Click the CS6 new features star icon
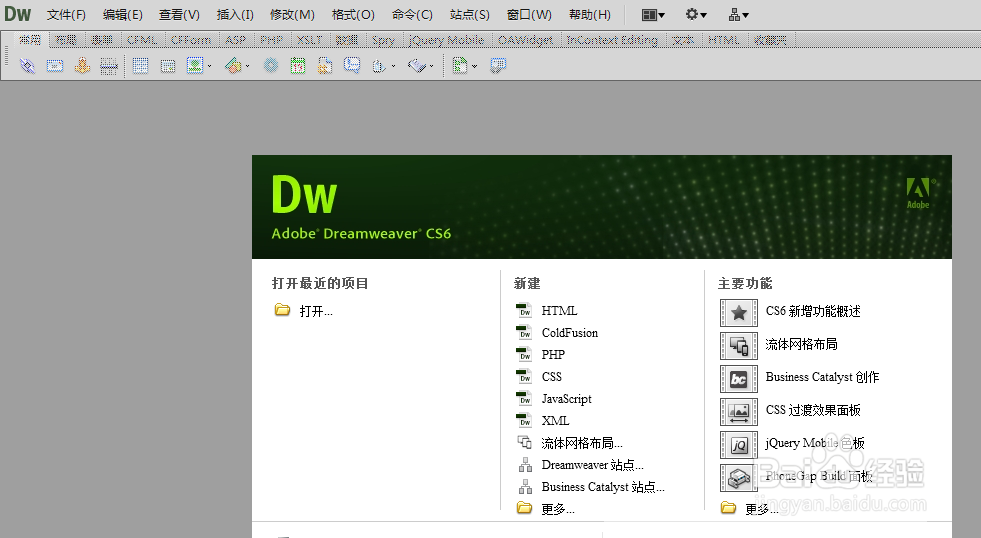This screenshot has height=538, width=981. (738, 312)
